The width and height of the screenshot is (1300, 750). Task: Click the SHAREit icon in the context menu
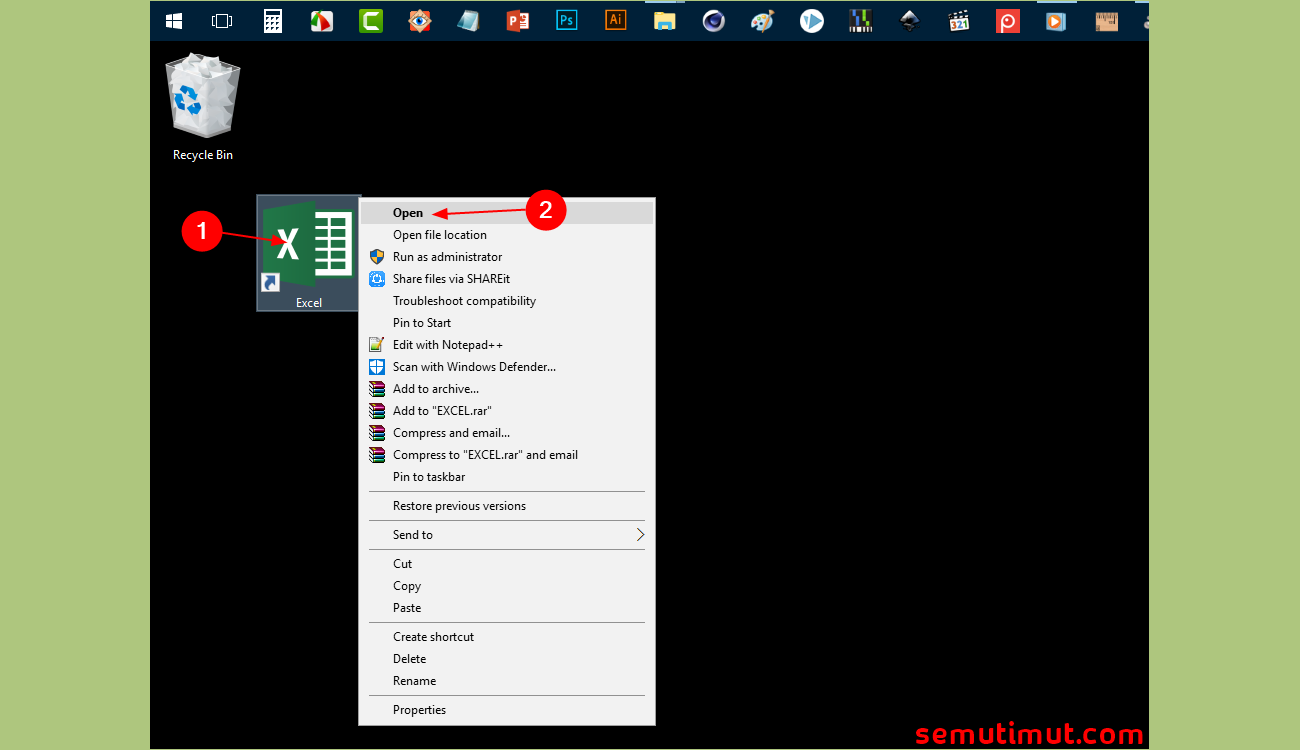tap(377, 279)
